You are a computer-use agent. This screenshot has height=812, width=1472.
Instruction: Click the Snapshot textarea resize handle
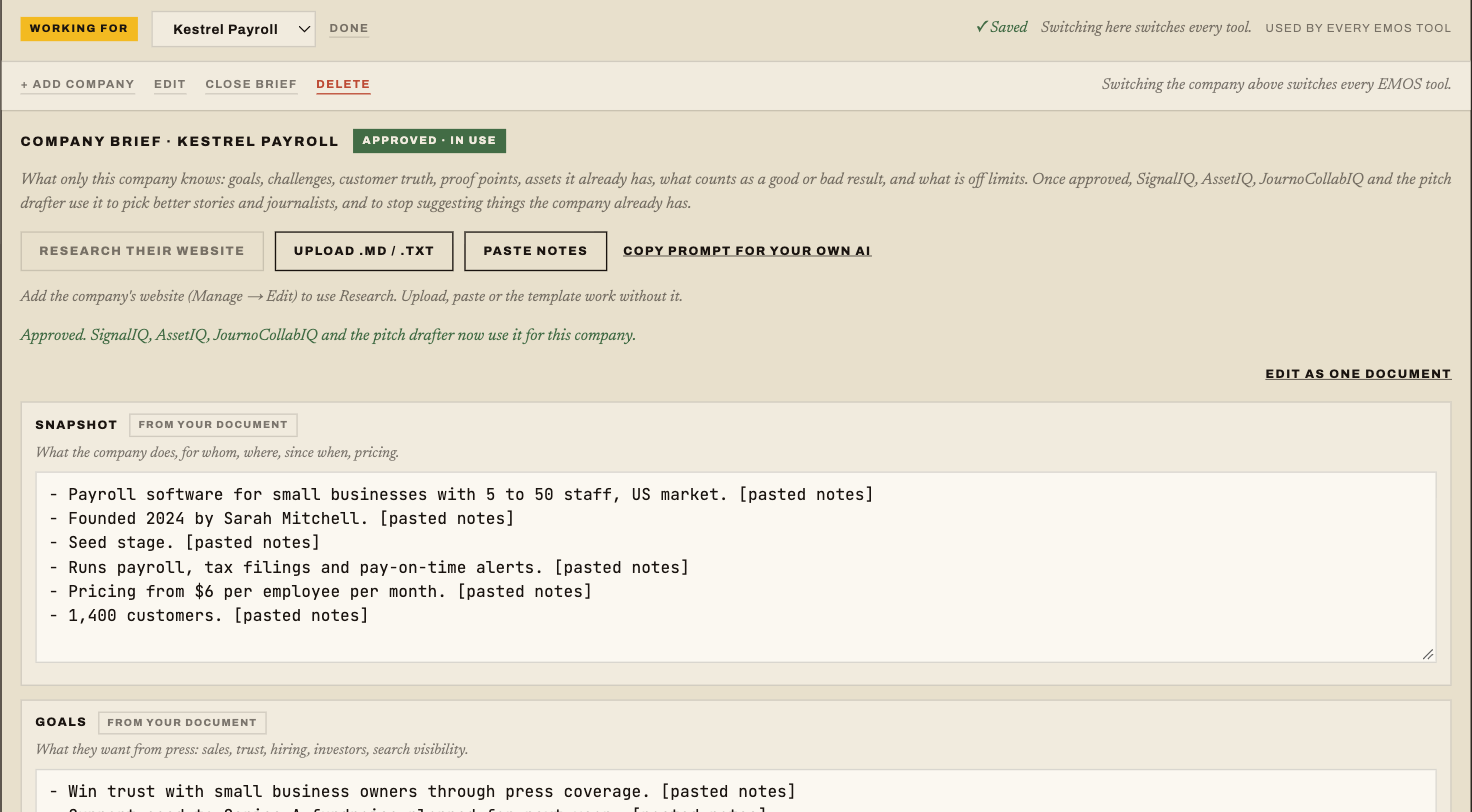(x=1428, y=654)
